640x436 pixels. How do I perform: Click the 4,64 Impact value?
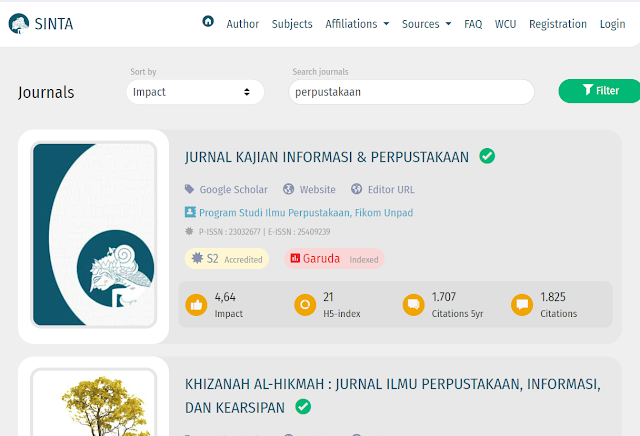[x=225, y=297]
